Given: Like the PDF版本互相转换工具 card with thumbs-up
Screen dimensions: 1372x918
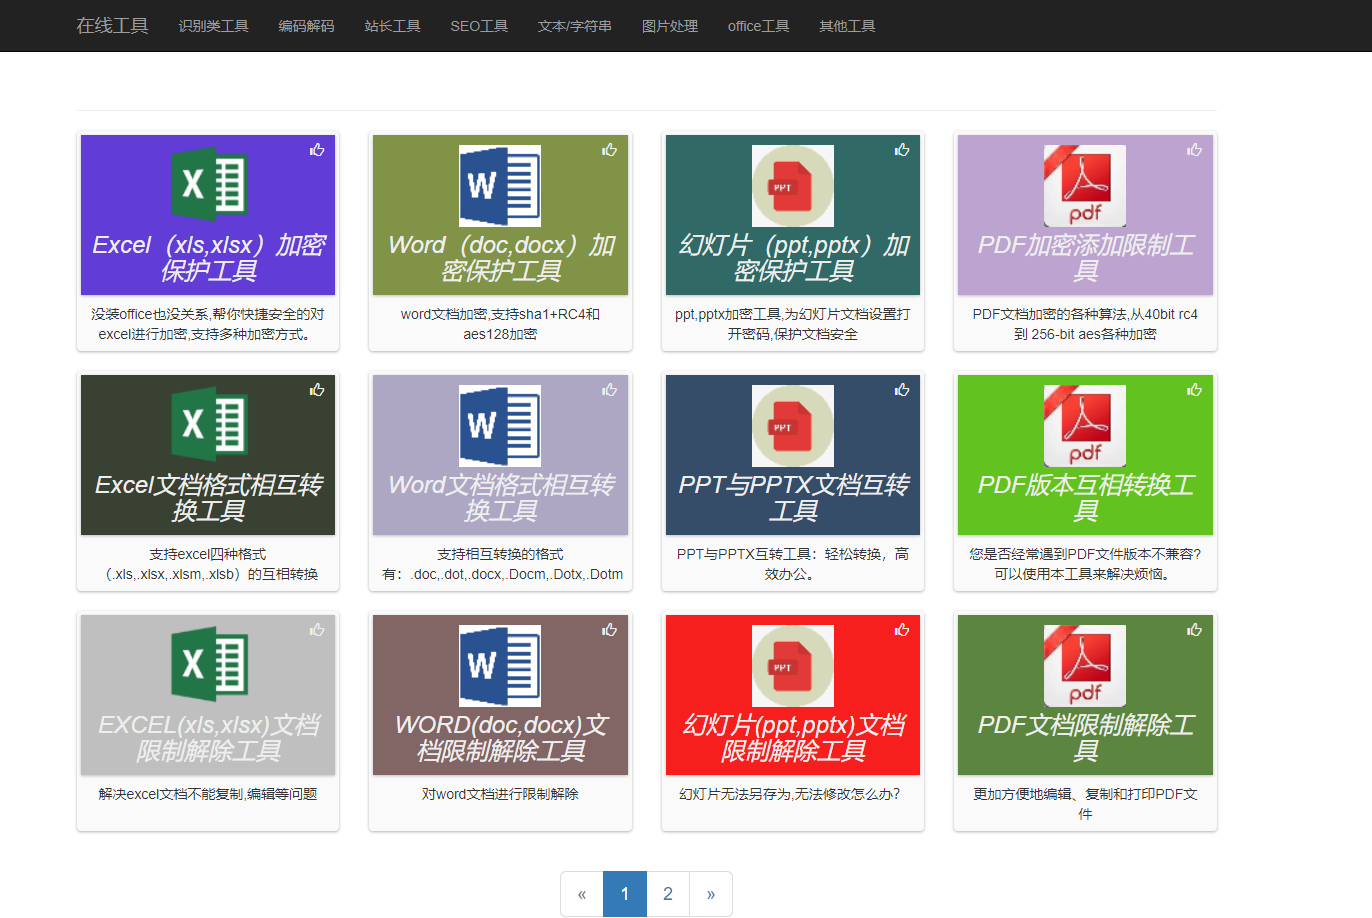Looking at the screenshot, I should pyautogui.click(x=1194, y=390).
